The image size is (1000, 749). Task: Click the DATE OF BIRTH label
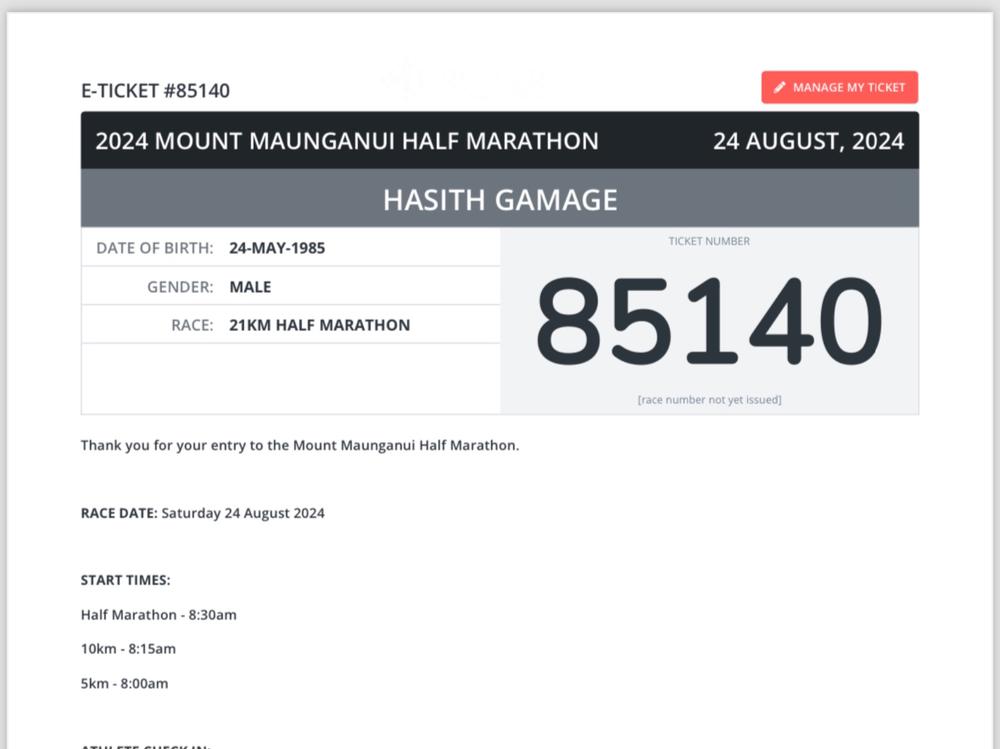click(x=154, y=248)
